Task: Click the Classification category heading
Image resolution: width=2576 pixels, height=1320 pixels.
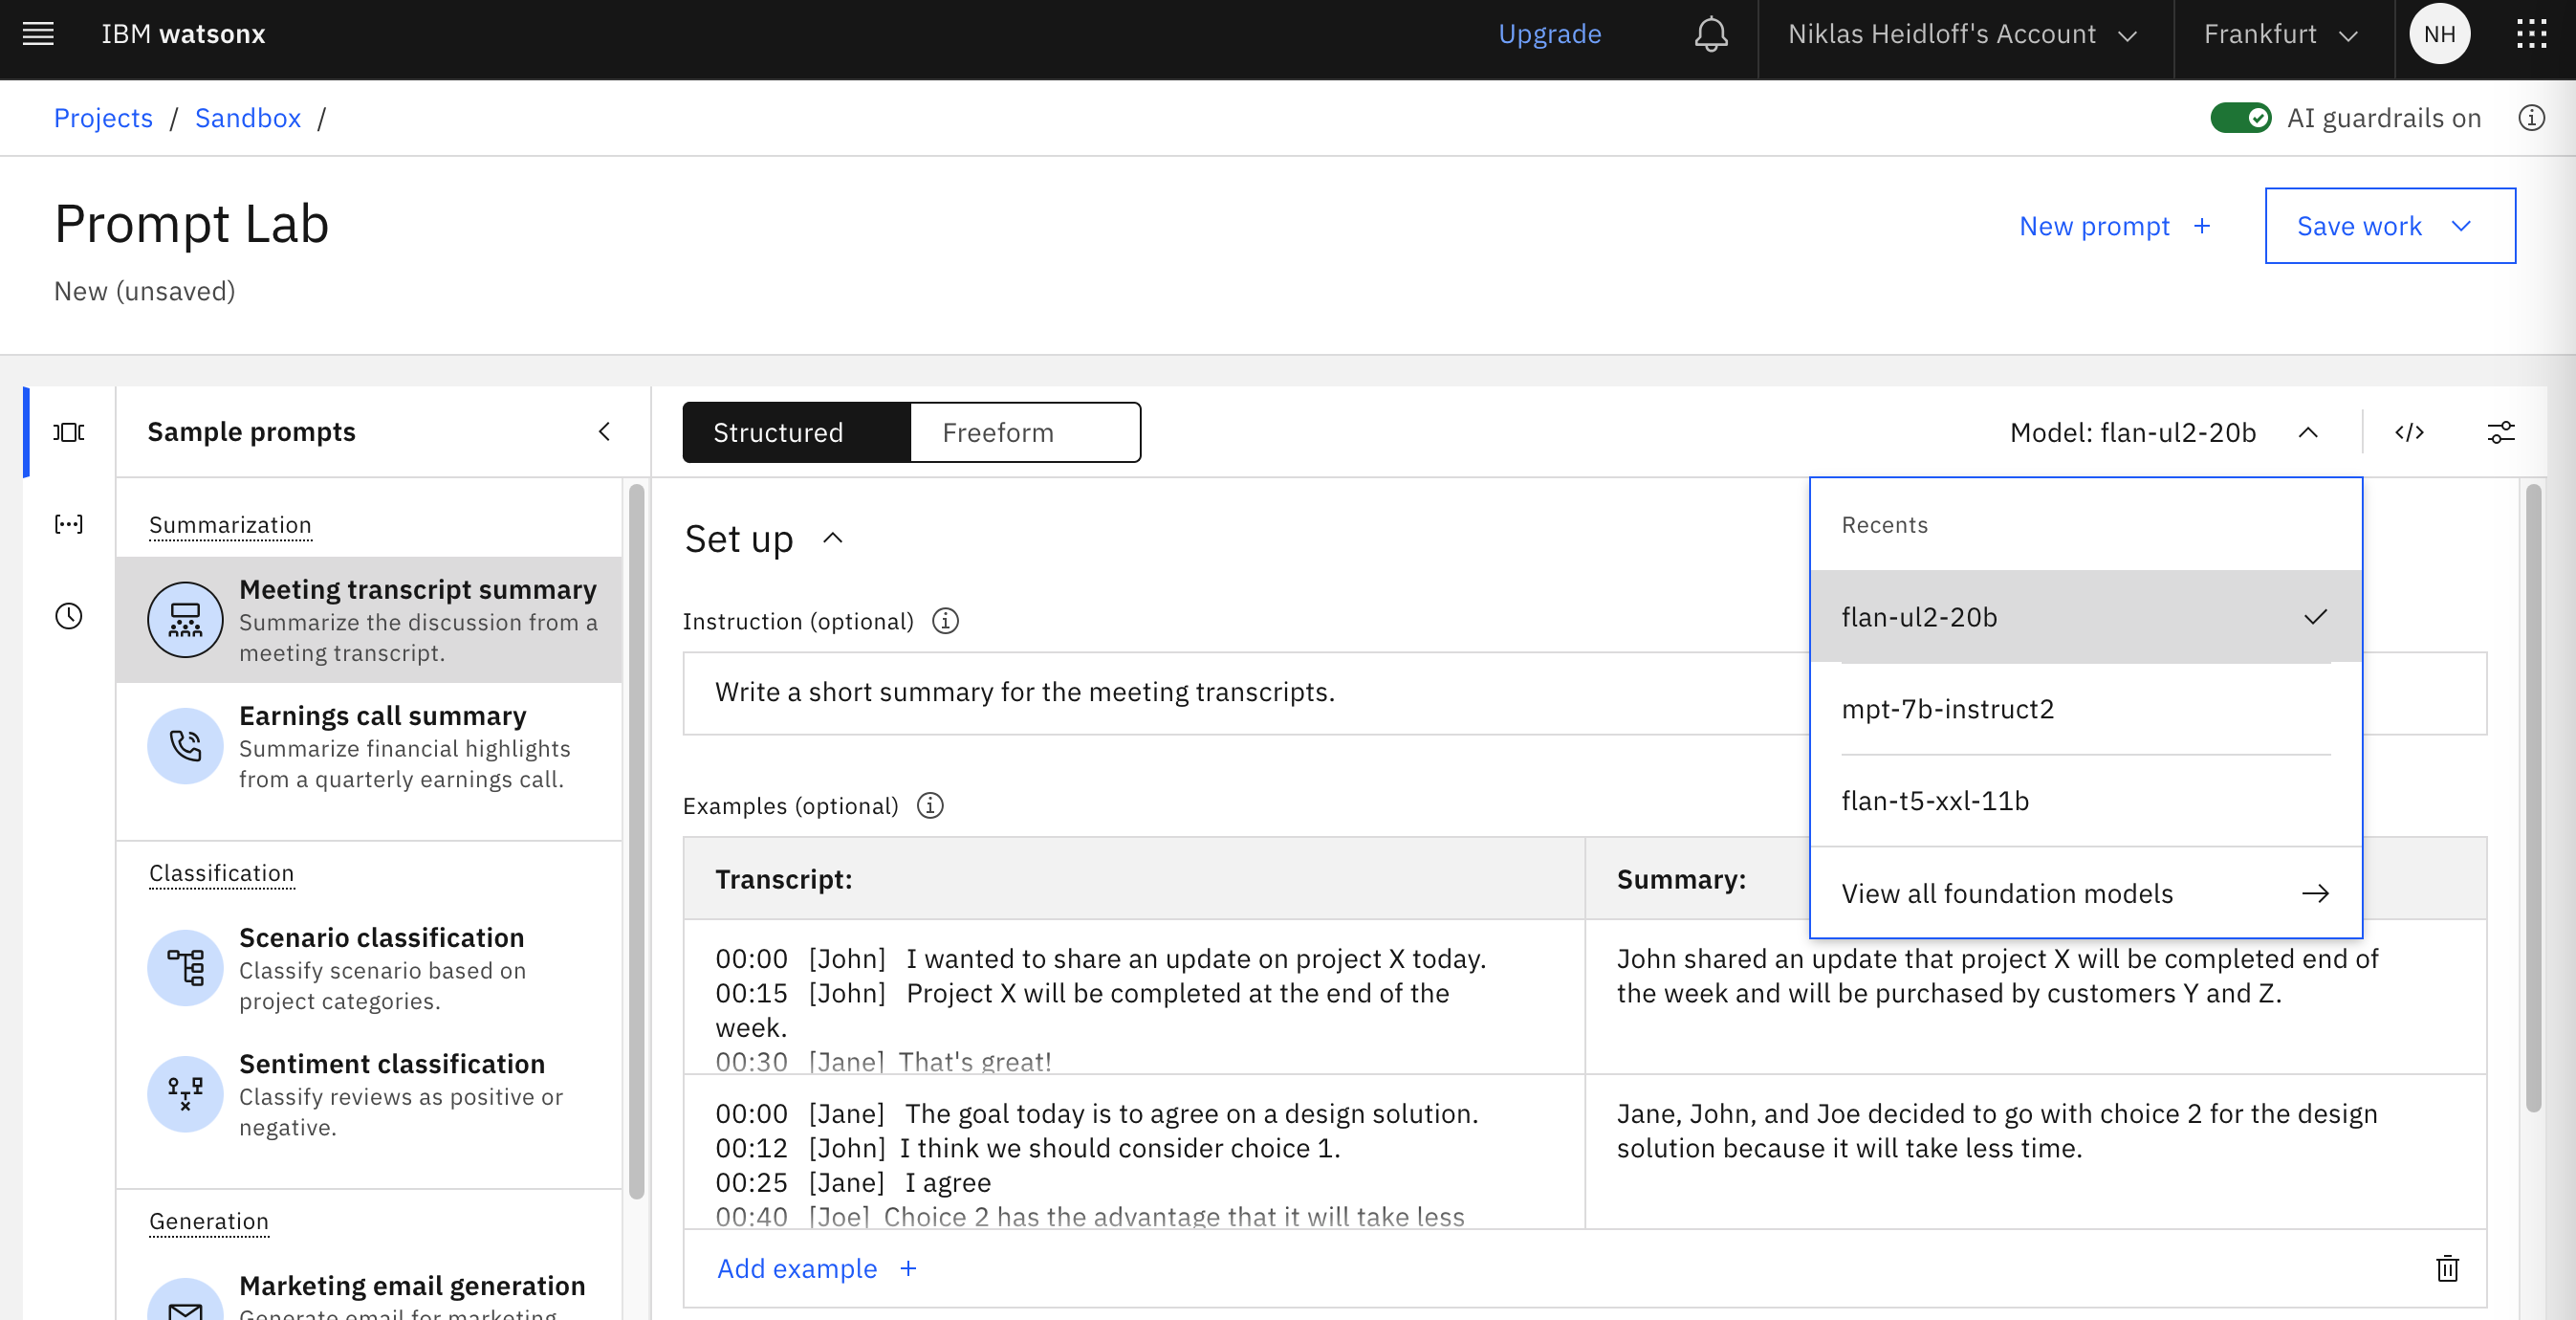Action: pyautogui.click(x=221, y=873)
